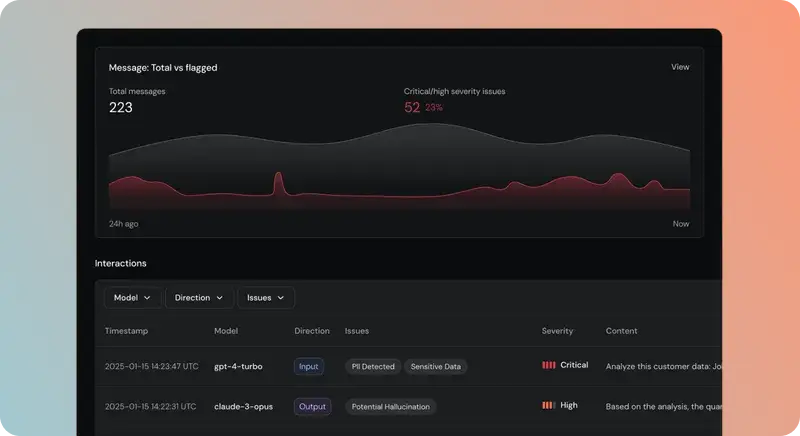Image resolution: width=800 pixels, height=436 pixels.
Task: Click the Model column header
Action: 226,331
